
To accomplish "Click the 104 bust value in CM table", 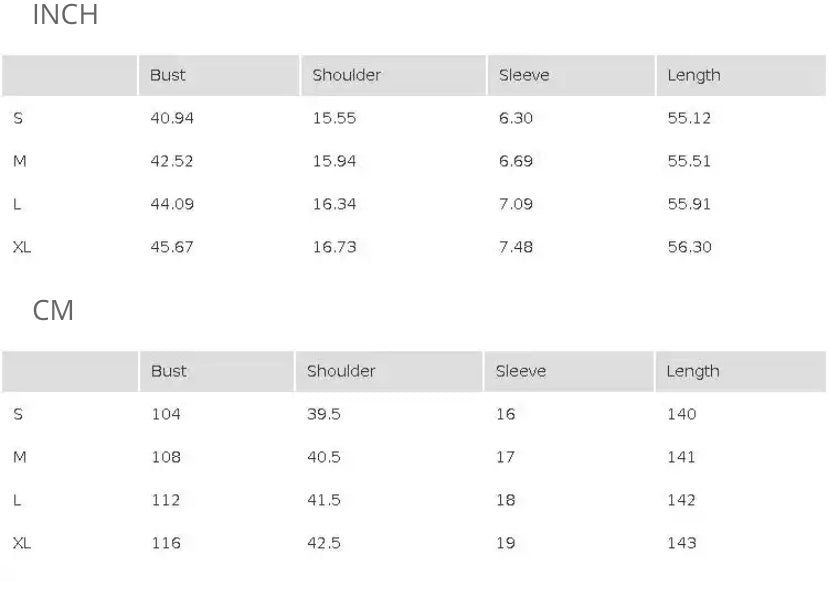I will coord(166,414).
